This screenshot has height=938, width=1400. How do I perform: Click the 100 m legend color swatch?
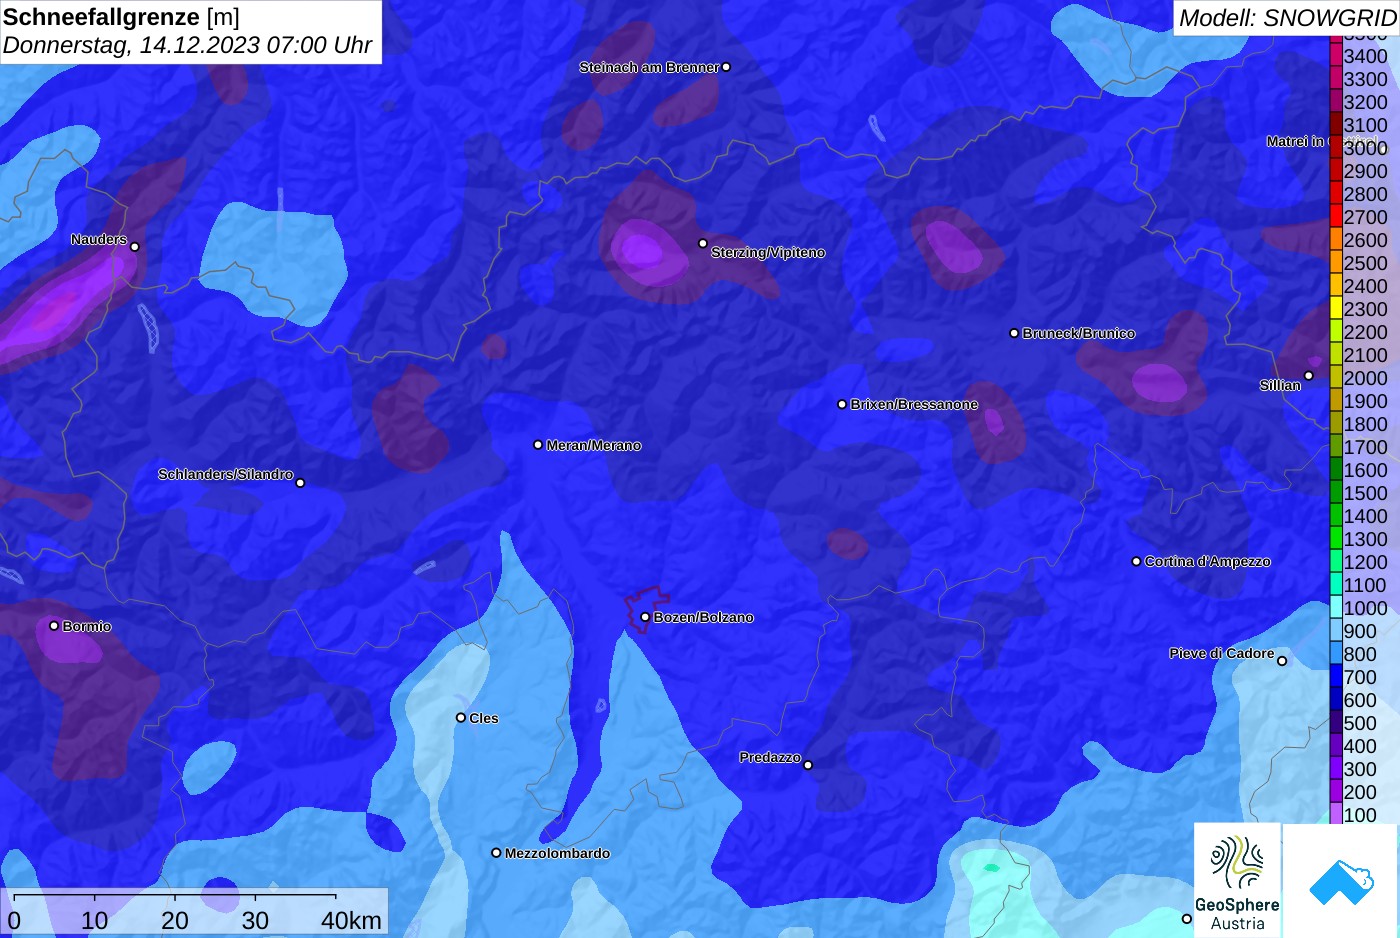click(x=1336, y=814)
